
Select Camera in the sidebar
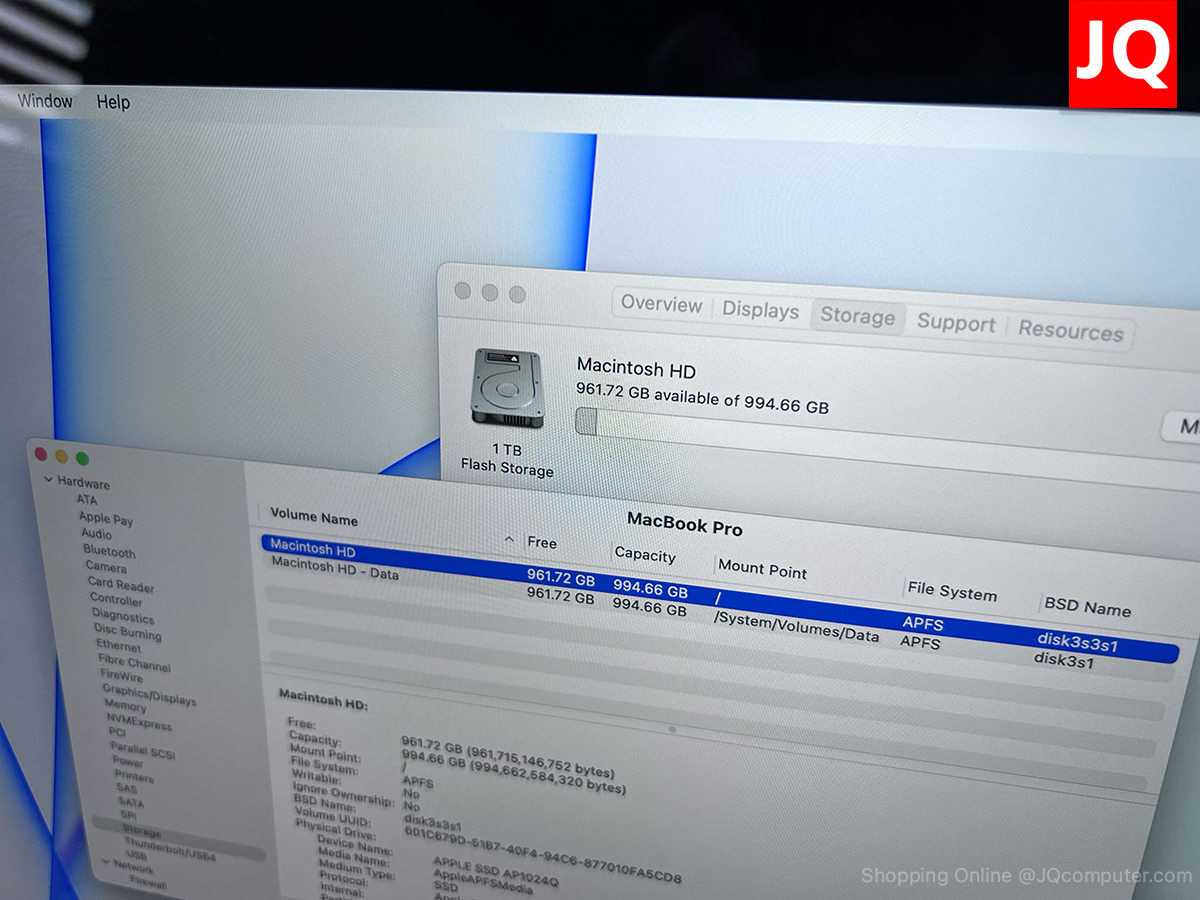pos(106,567)
